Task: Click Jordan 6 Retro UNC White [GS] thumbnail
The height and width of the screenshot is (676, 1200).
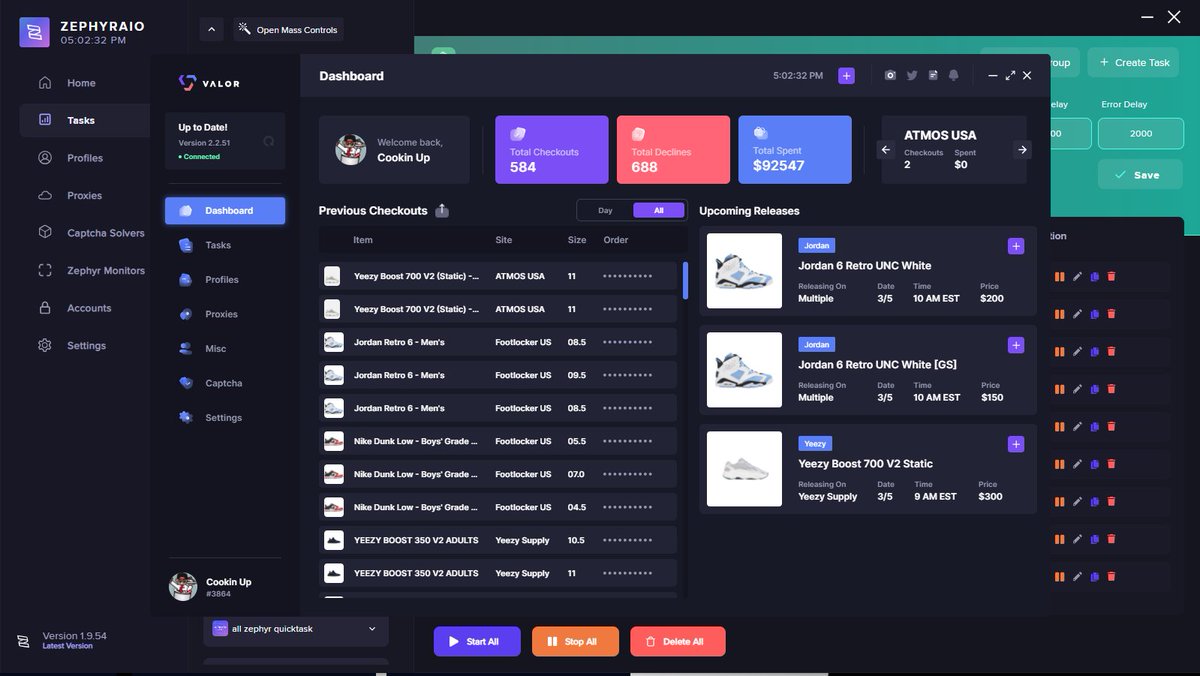Action: (744, 370)
